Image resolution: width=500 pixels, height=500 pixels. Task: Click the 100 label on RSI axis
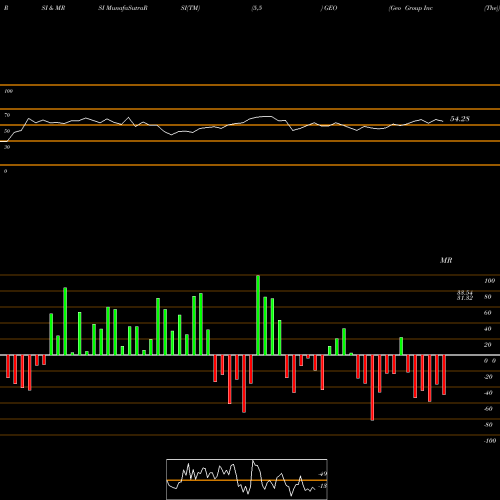point(8,91)
